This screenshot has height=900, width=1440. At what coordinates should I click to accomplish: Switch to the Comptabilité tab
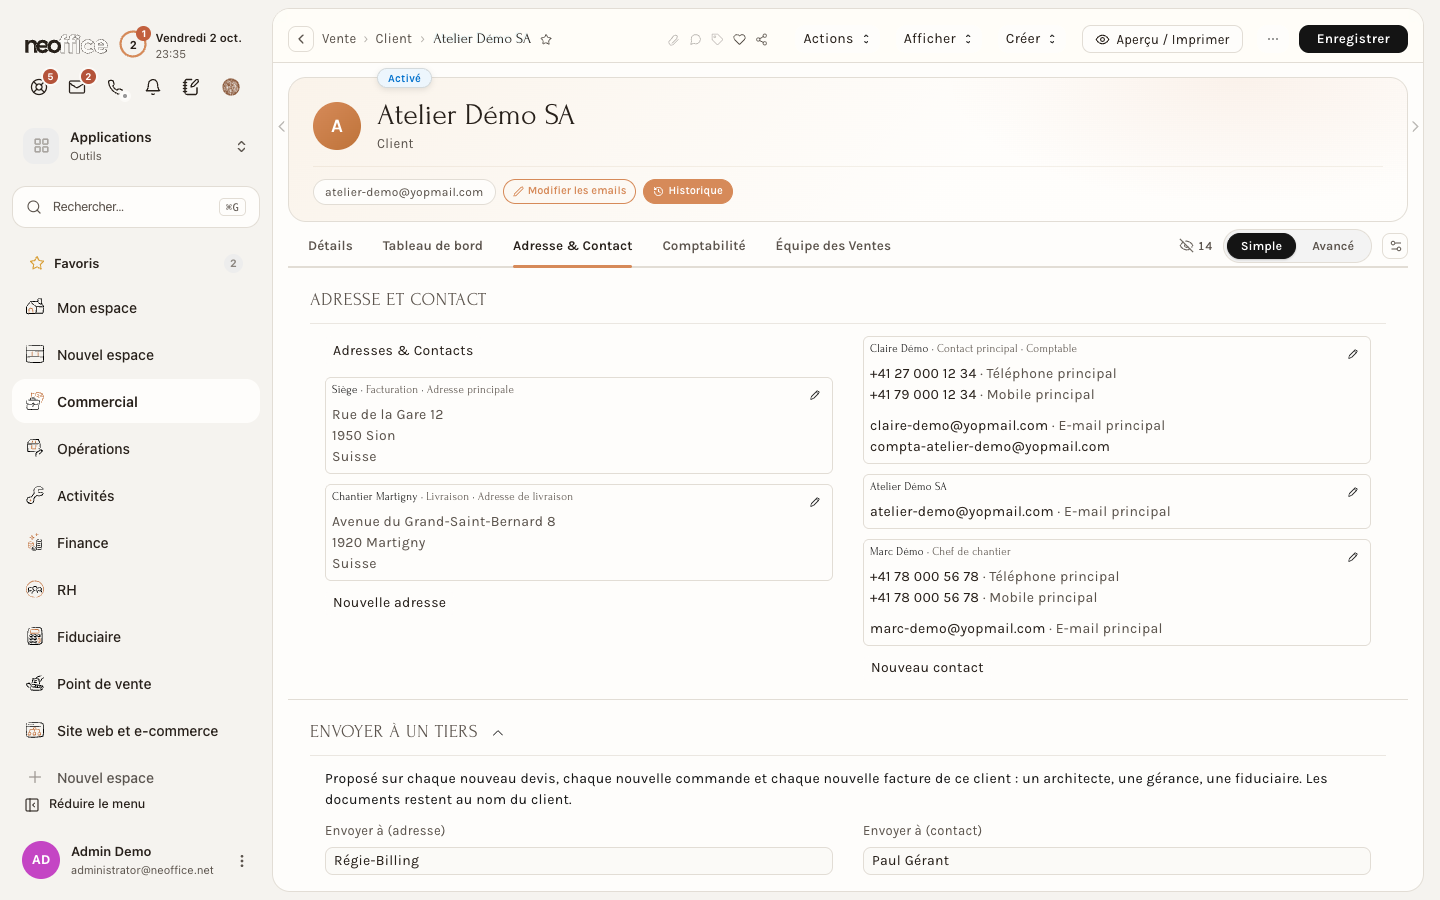704,246
